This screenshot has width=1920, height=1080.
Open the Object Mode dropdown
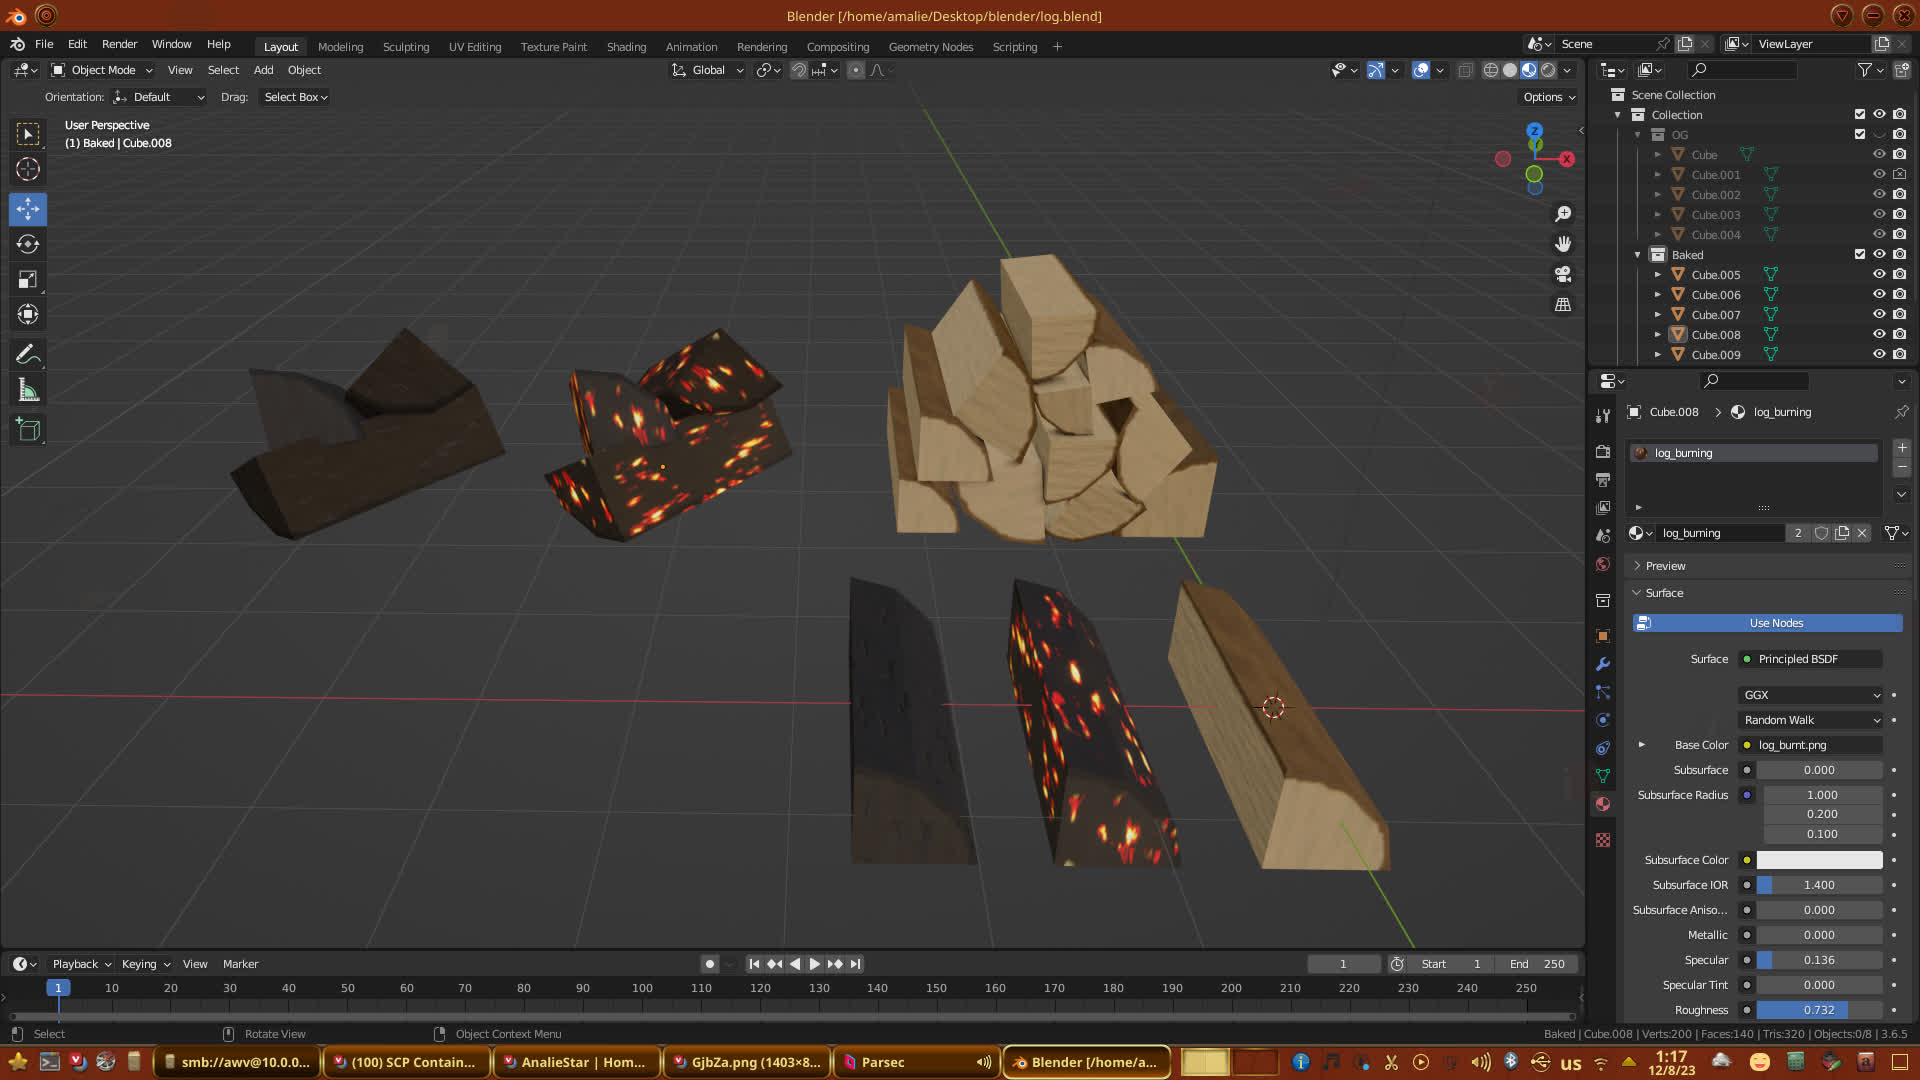click(x=102, y=70)
